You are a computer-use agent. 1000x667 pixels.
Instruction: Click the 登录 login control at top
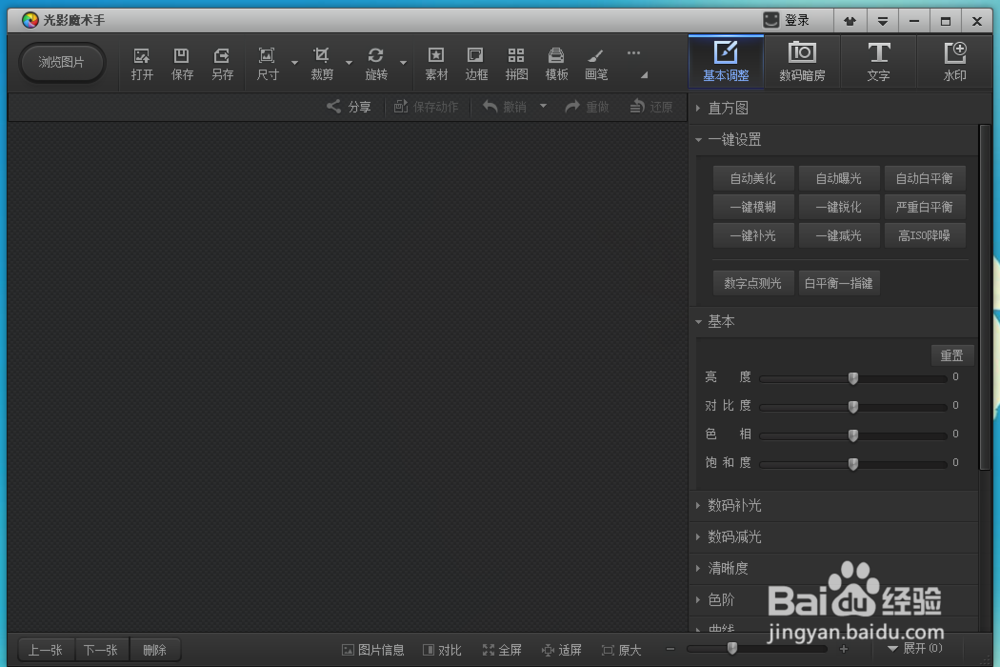click(x=789, y=19)
